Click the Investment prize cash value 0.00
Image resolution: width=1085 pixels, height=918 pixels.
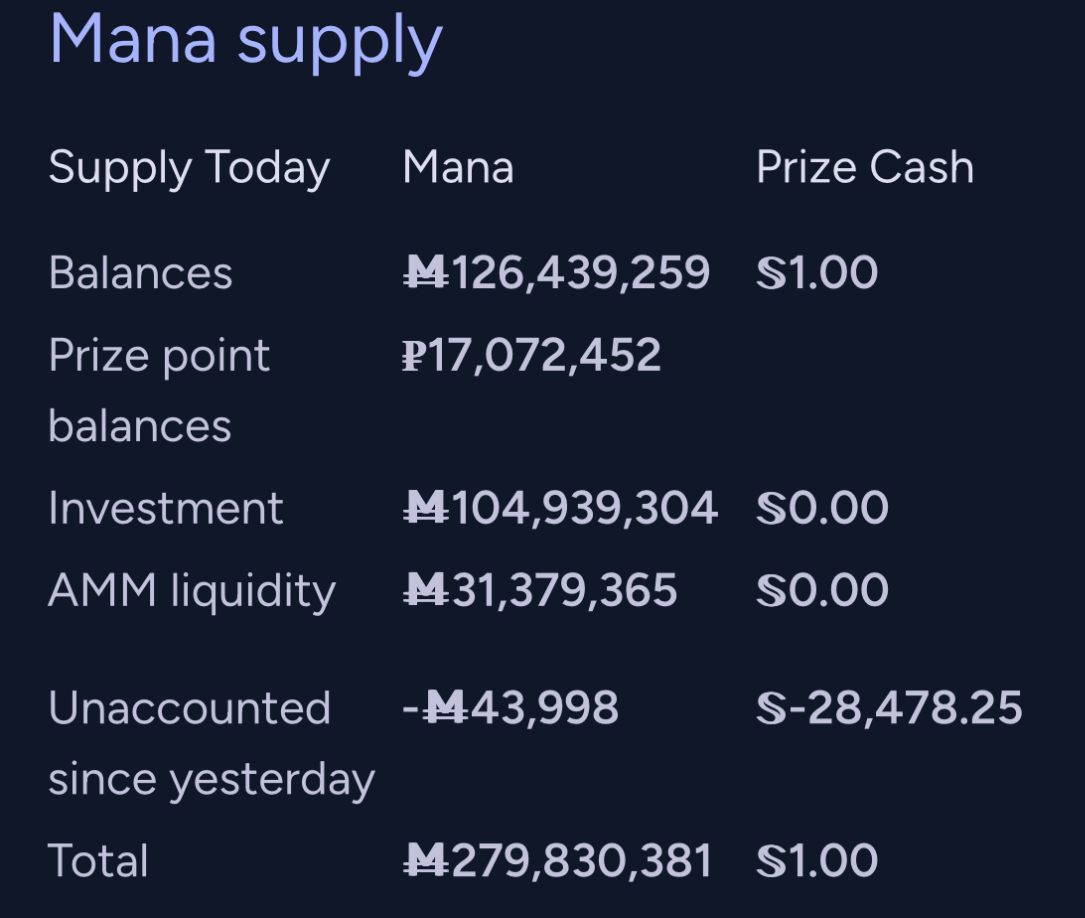[x=838, y=508]
